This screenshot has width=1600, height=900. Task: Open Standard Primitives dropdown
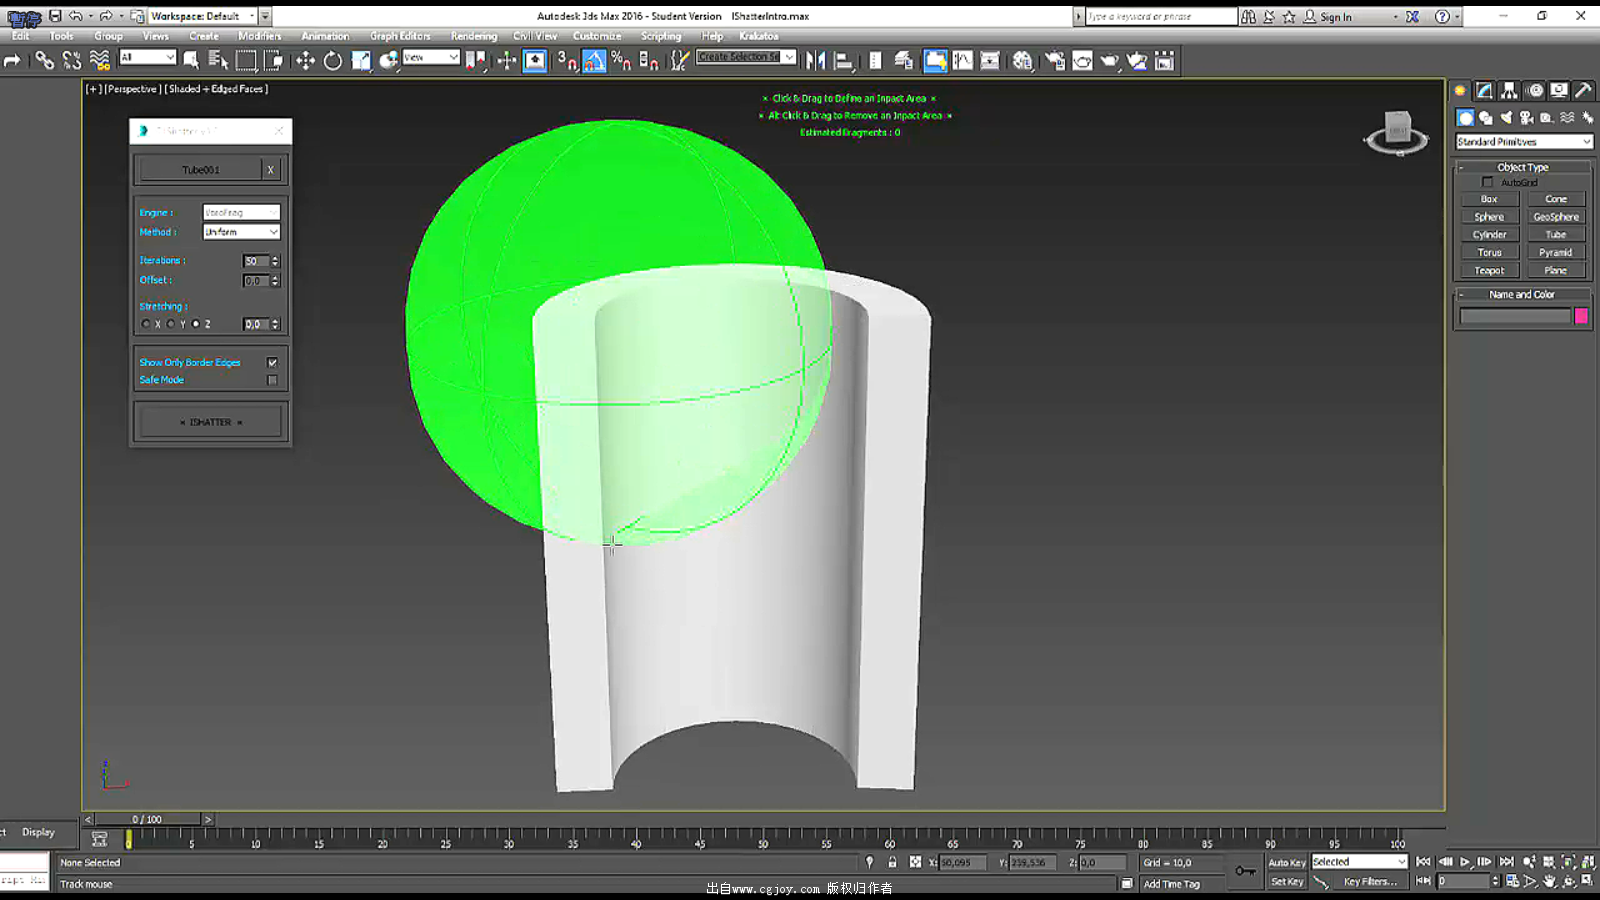pos(1524,142)
